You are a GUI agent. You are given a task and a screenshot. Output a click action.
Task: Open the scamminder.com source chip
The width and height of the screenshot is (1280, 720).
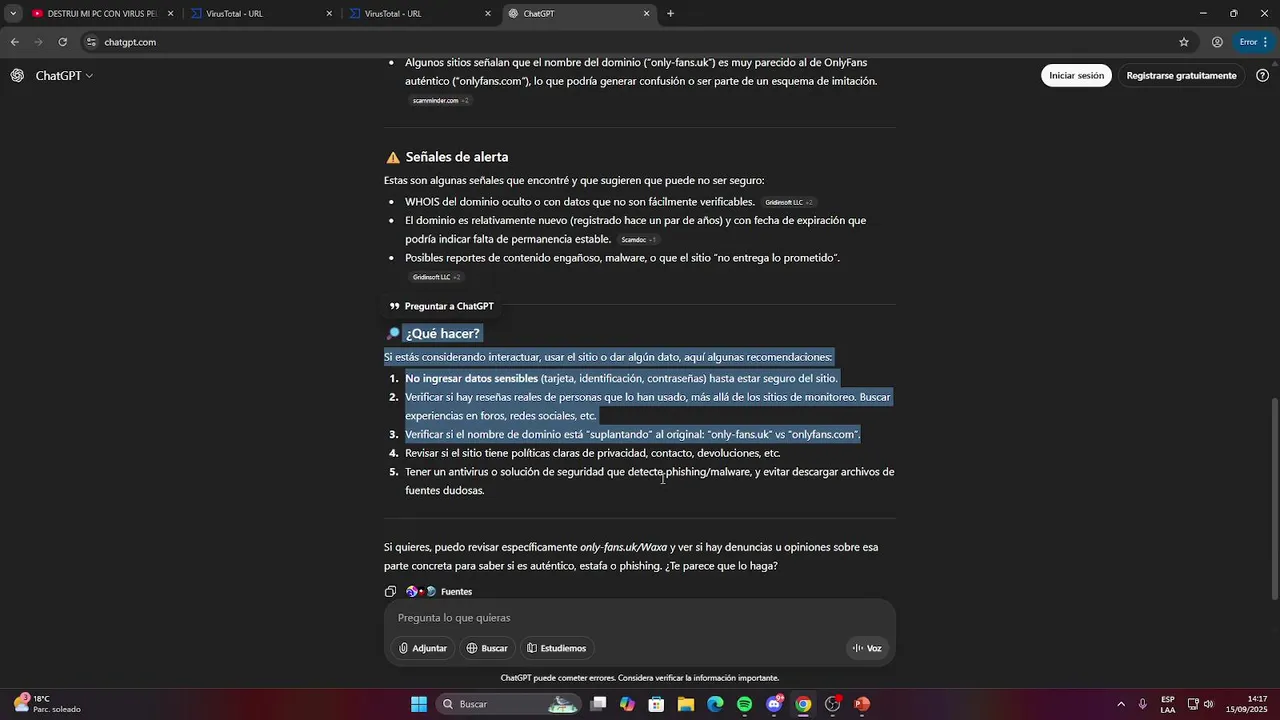click(440, 100)
